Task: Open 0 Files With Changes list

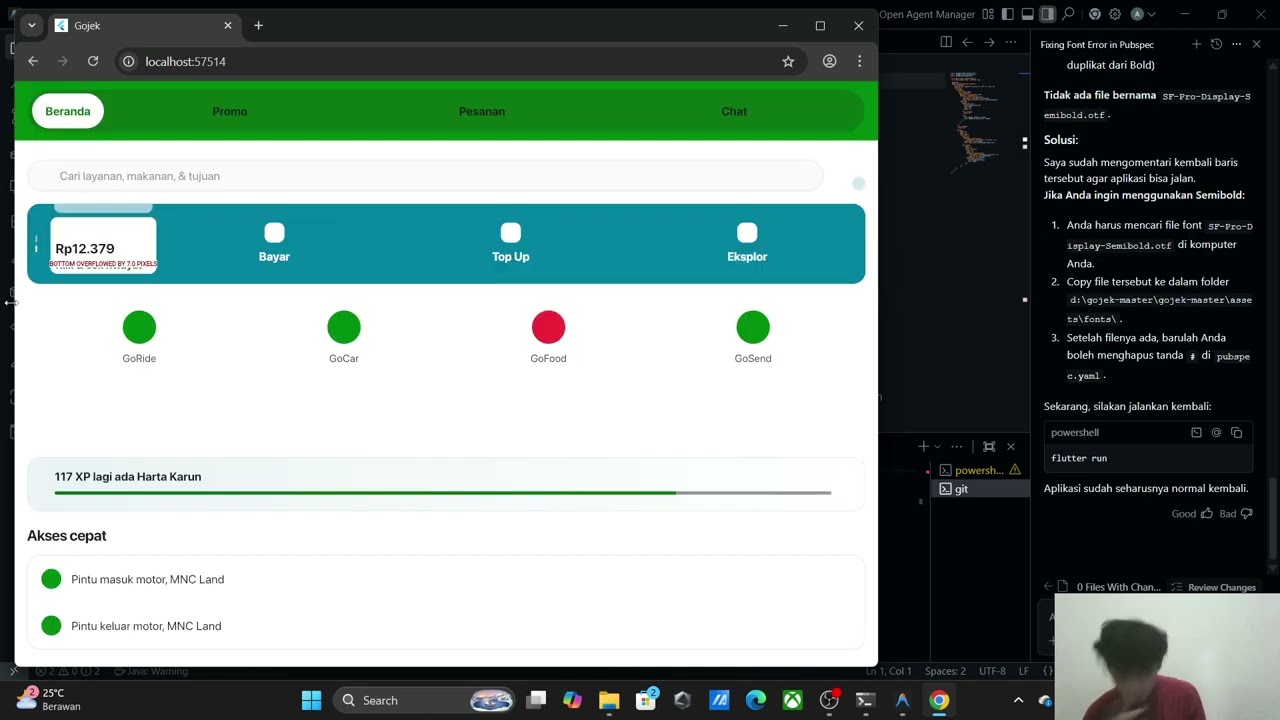Action: click(x=1110, y=587)
